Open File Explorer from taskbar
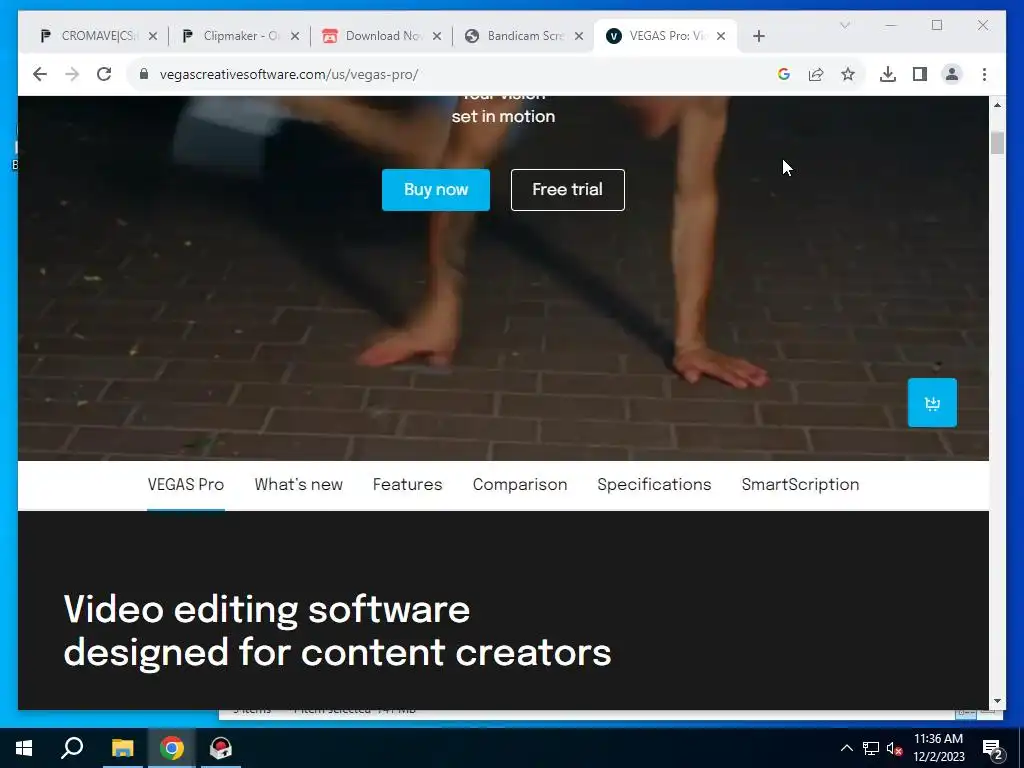The height and width of the screenshot is (768, 1024). 122,748
